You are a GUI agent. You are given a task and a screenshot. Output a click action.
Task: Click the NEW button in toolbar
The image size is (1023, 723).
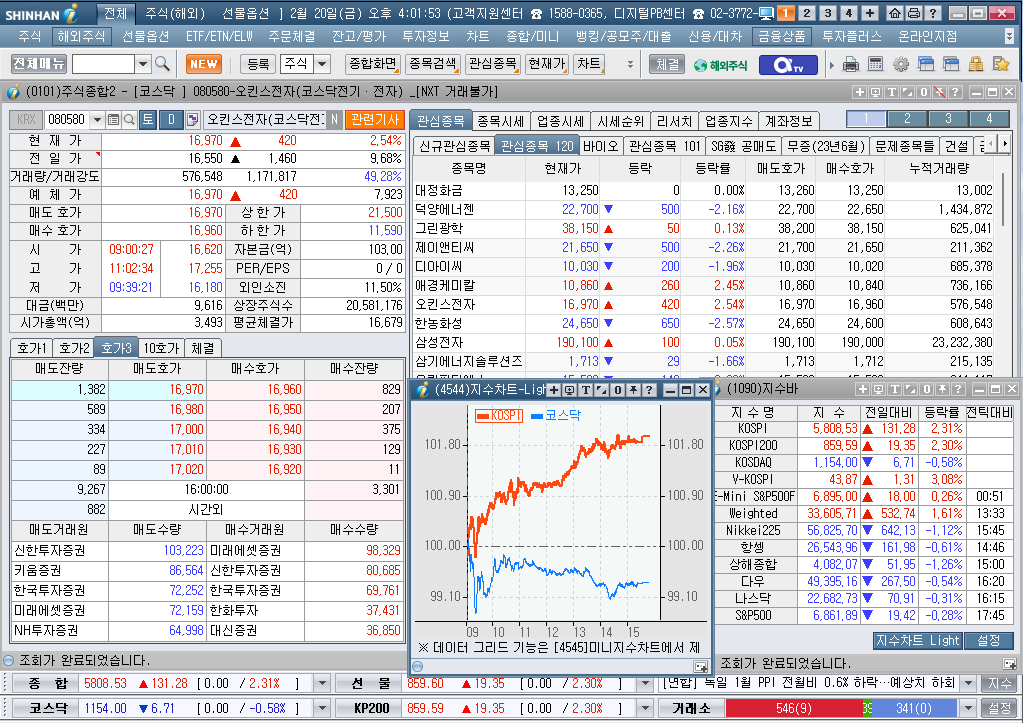tap(204, 64)
